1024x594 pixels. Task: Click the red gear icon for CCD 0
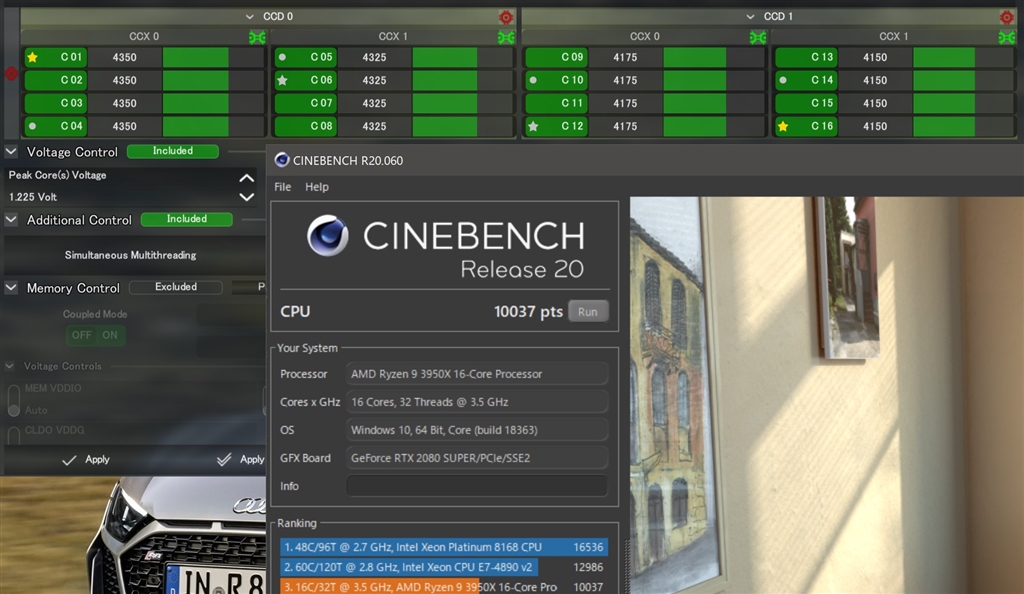505,17
